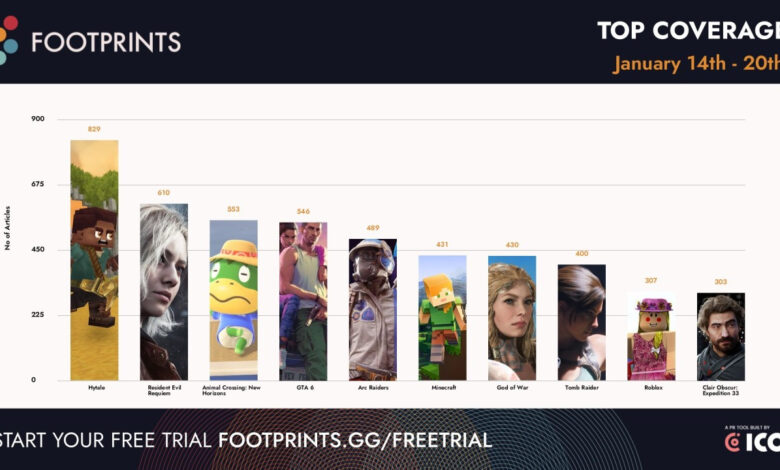Select the Hytale bar image
780x470 pixels.
coord(94,260)
